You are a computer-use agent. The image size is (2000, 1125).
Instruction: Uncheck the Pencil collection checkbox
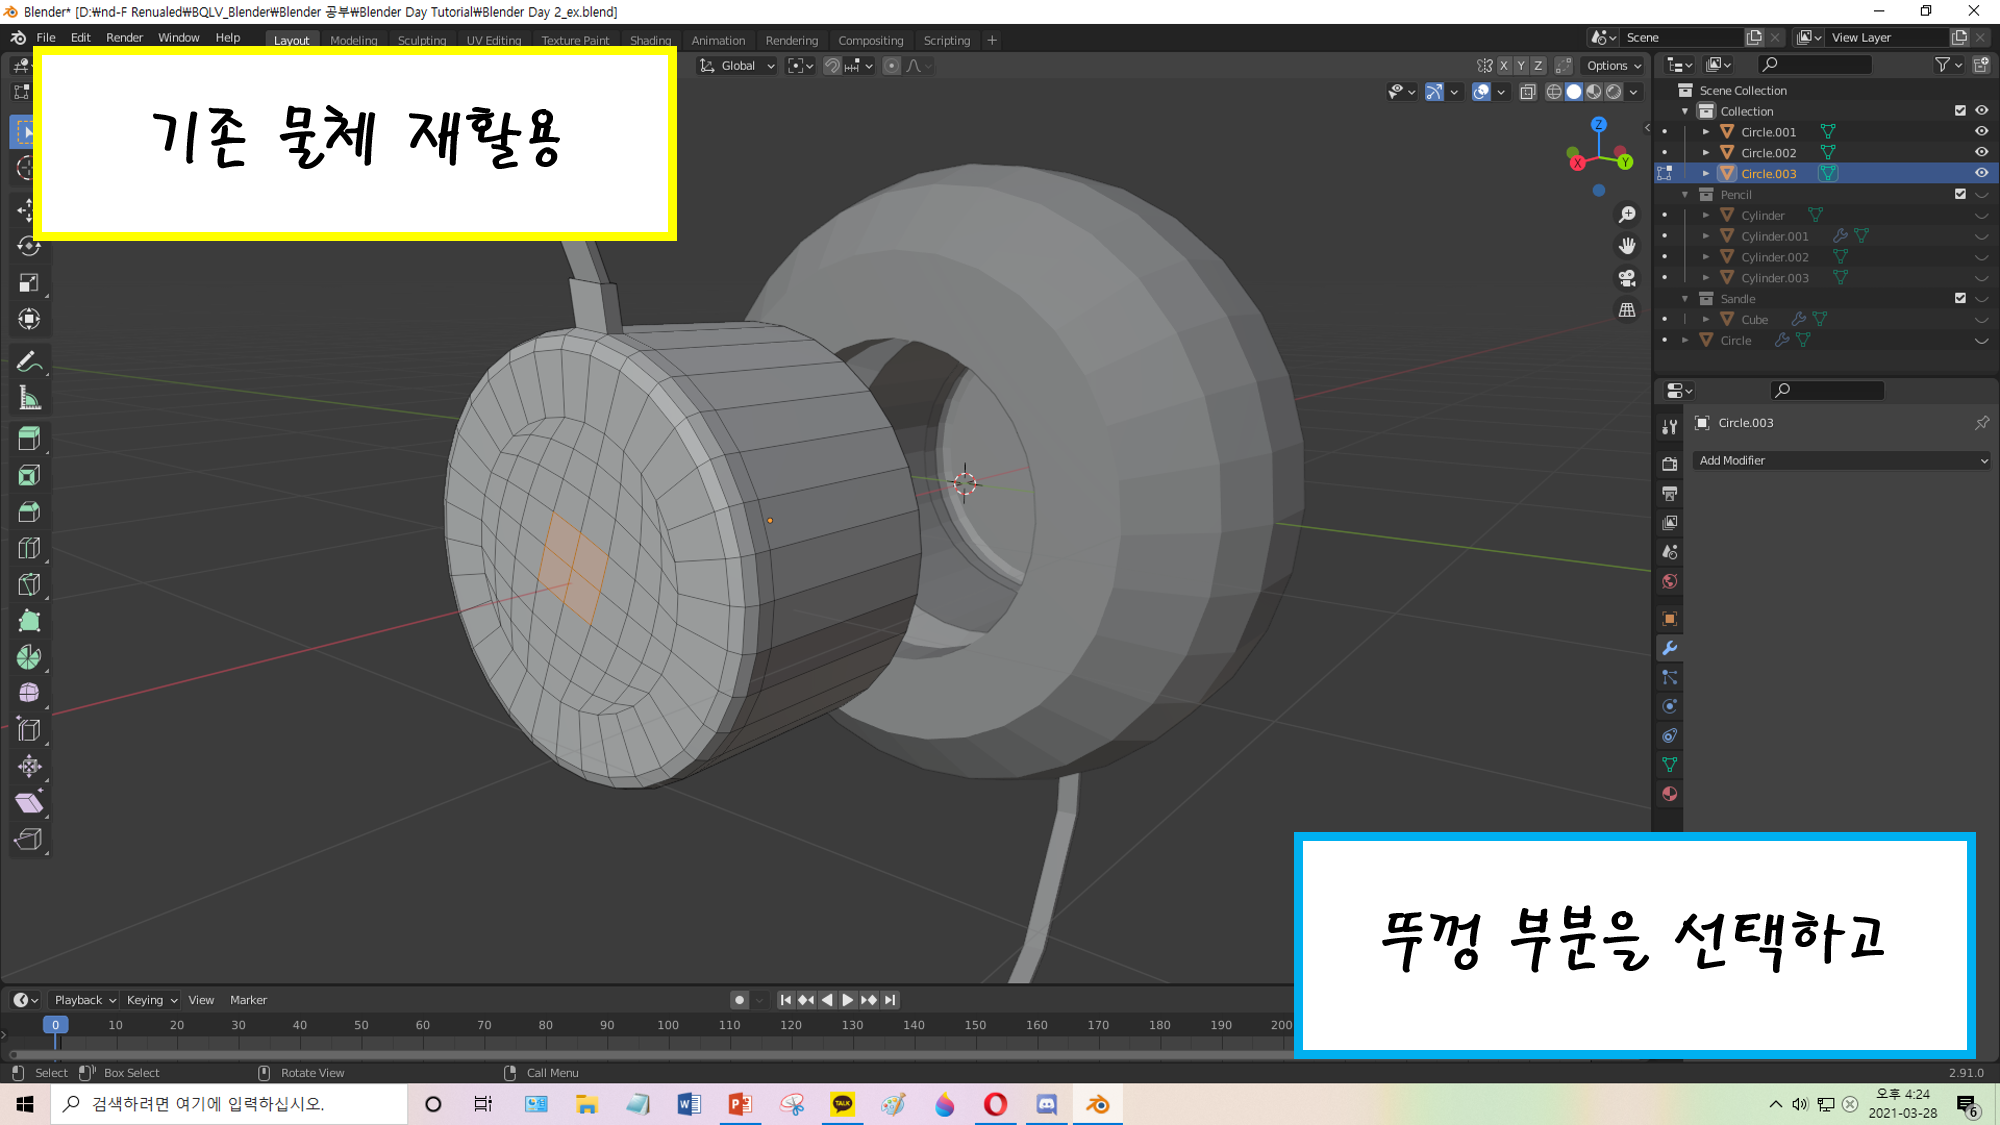pyautogui.click(x=1960, y=194)
